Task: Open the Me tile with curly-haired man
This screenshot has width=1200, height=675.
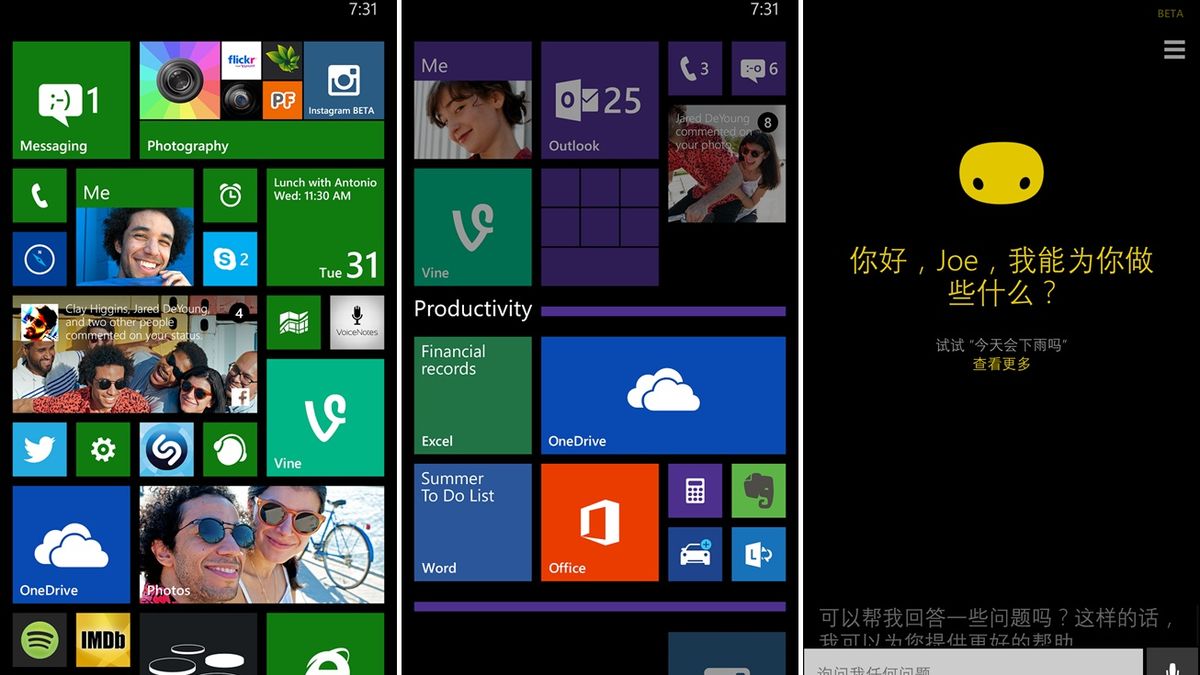Action: pyautogui.click(x=135, y=227)
